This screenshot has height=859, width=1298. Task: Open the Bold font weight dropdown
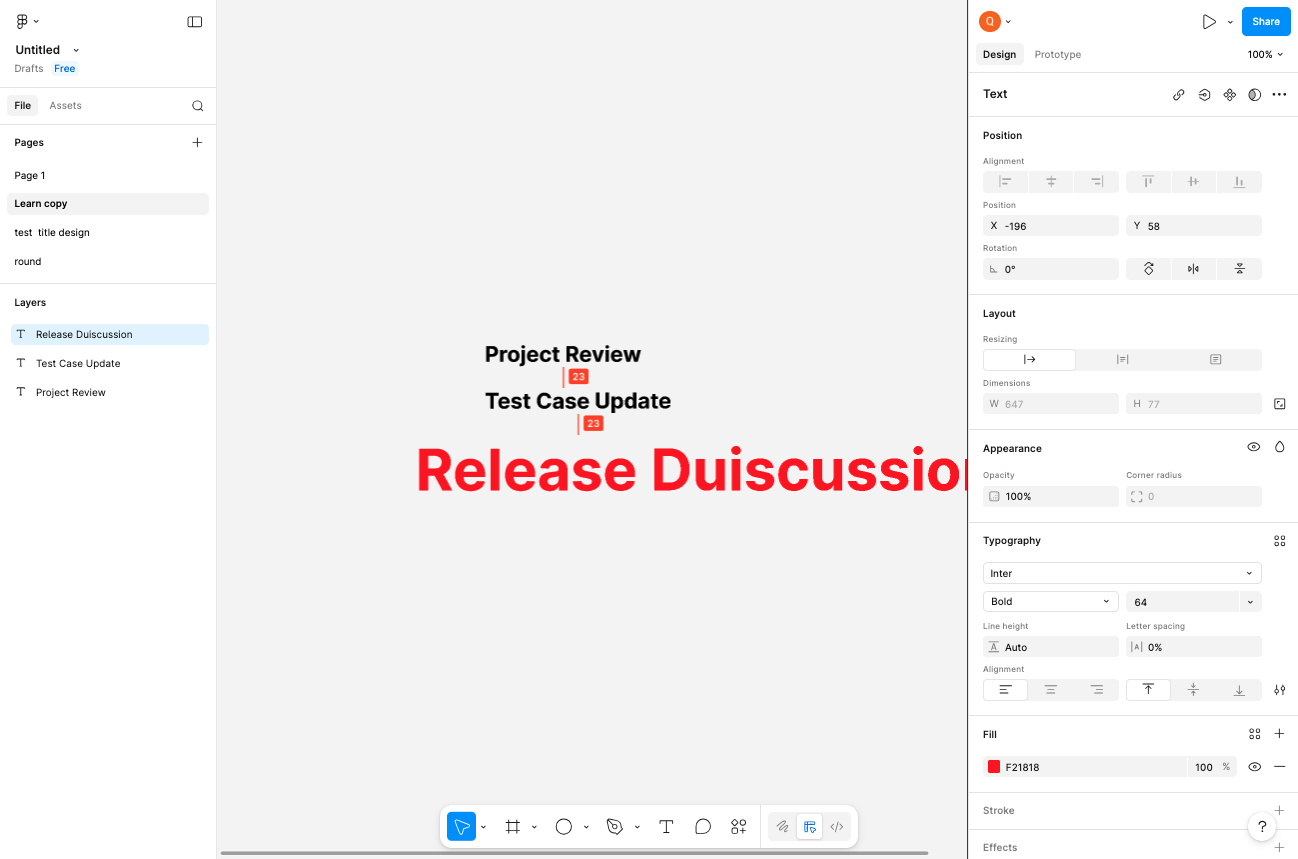(1050, 602)
